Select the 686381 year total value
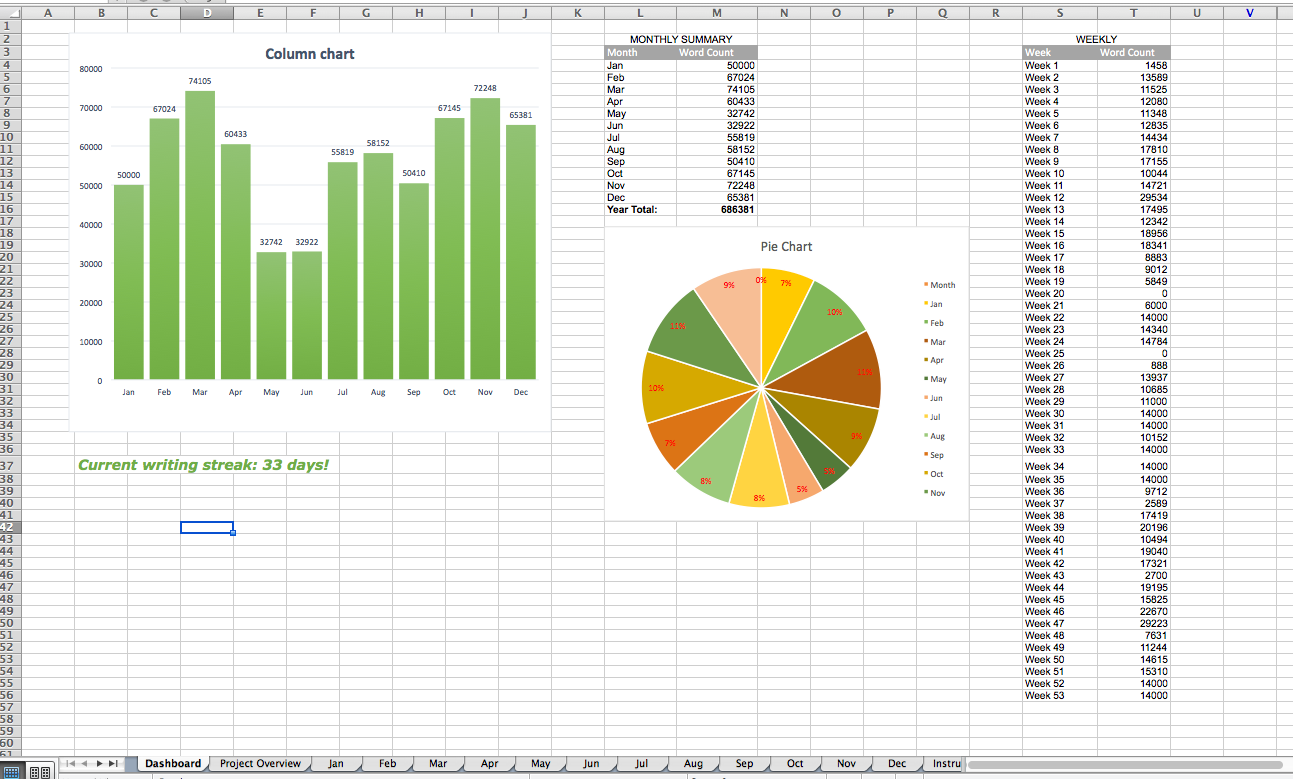 (717, 209)
